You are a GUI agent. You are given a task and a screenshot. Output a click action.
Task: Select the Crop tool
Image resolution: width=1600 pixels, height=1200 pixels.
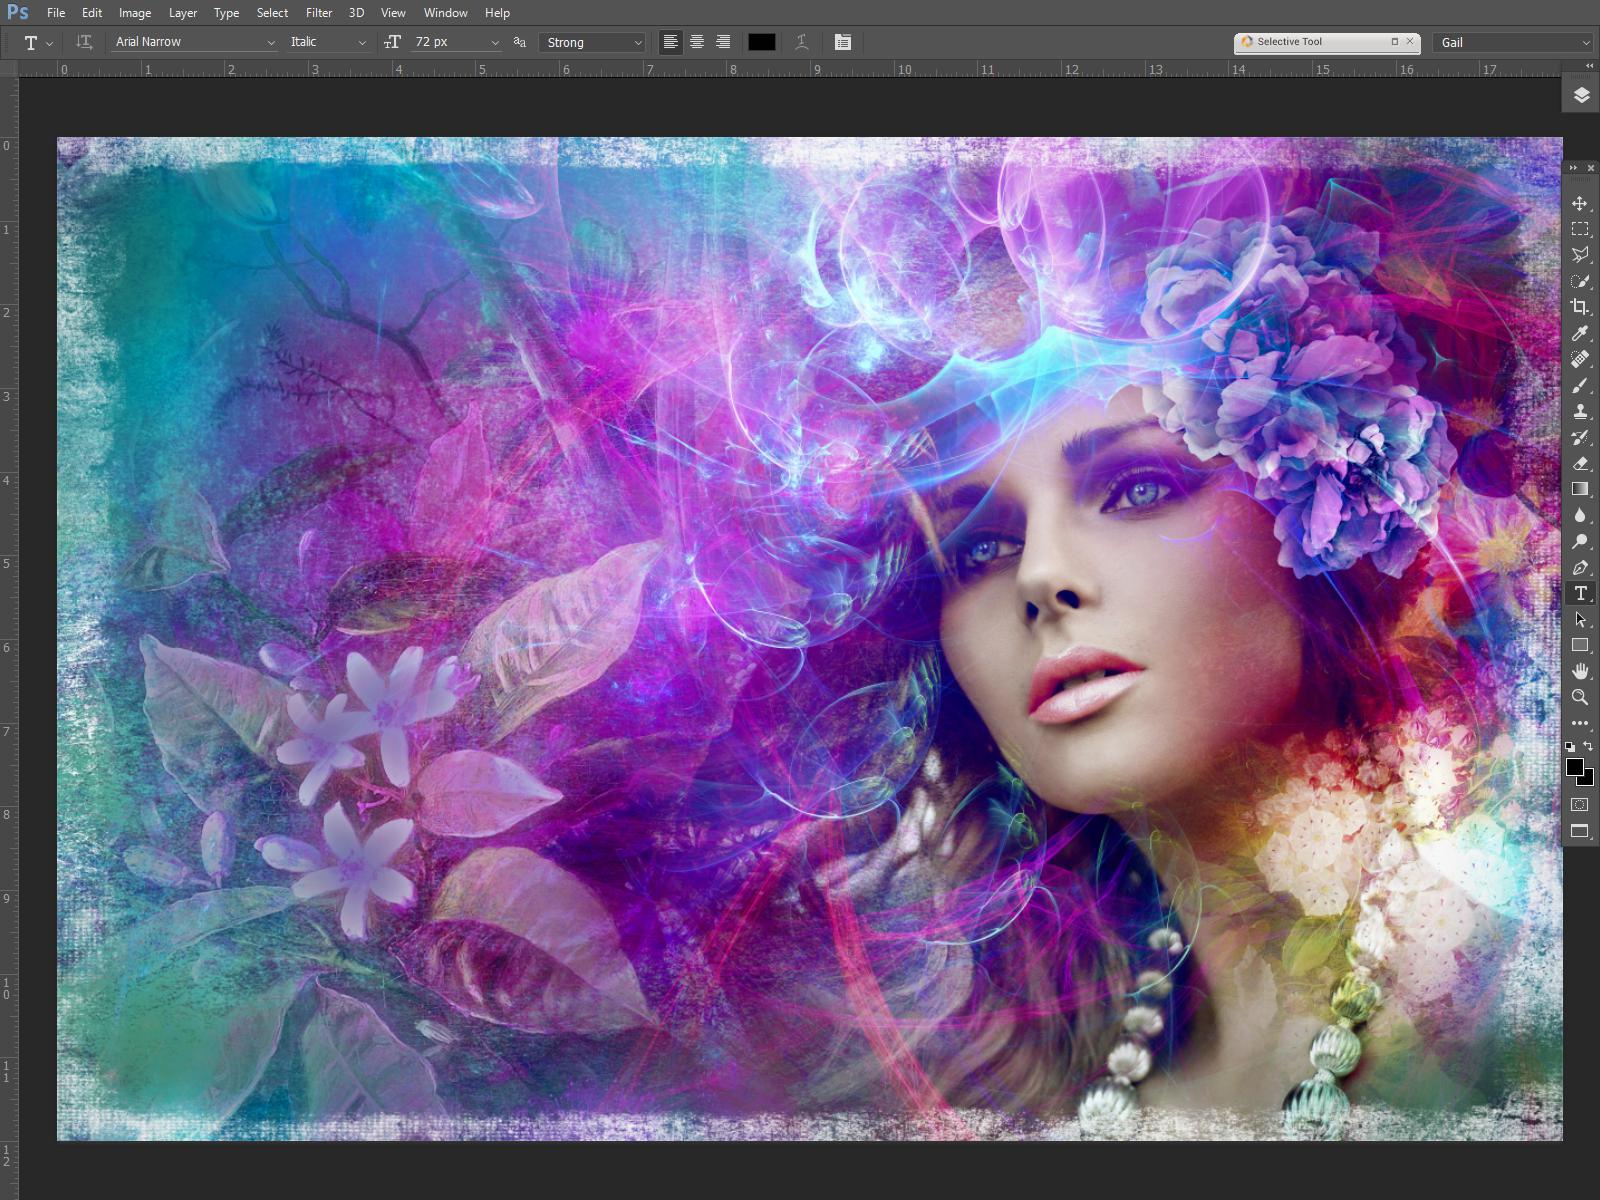pyautogui.click(x=1580, y=307)
